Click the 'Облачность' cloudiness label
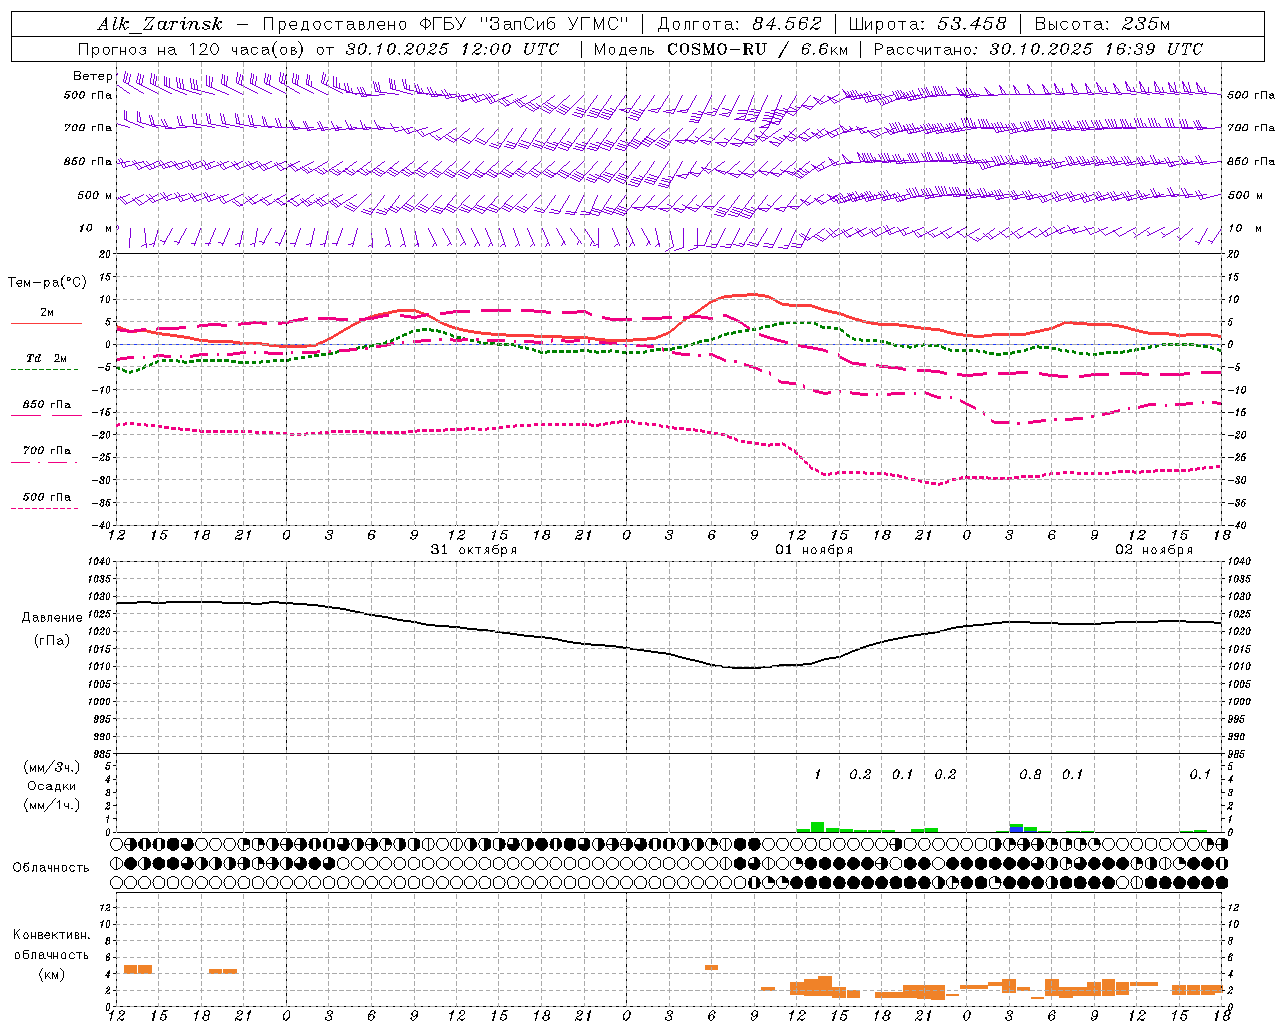 [51, 868]
